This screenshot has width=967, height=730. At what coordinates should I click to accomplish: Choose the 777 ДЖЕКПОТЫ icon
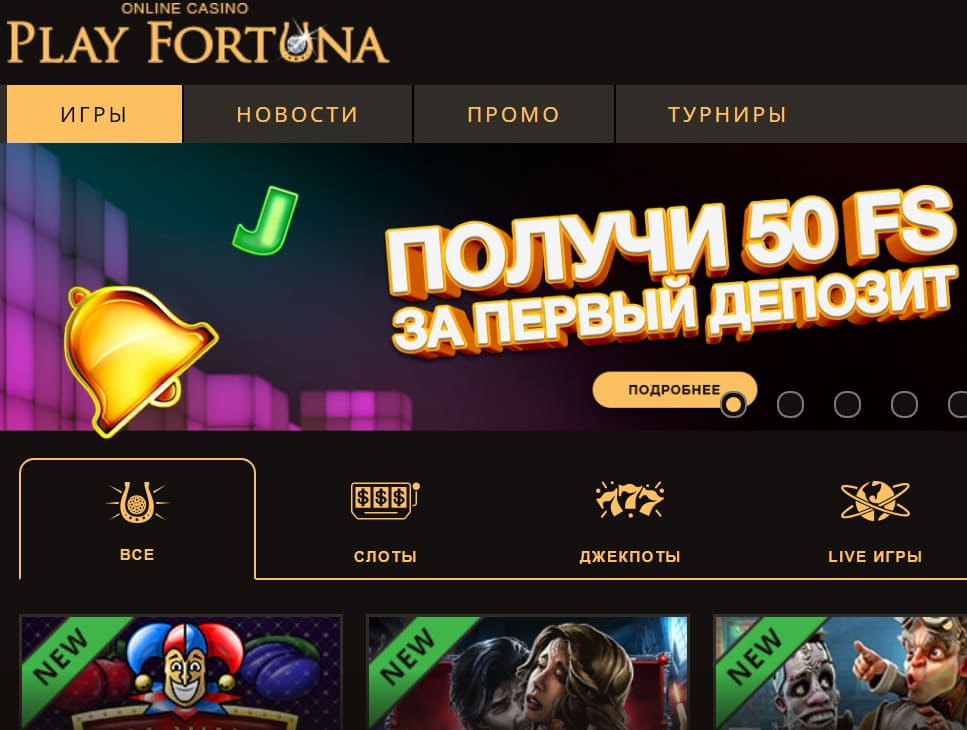click(x=630, y=499)
